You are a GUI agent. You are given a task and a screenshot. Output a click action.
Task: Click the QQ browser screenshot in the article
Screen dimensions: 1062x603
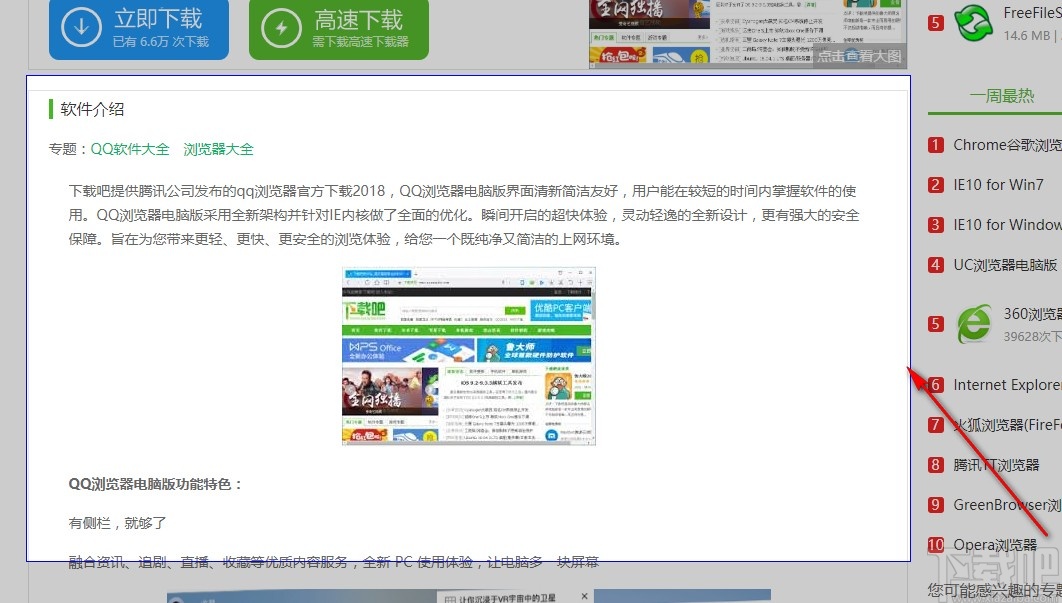[x=469, y=356]
